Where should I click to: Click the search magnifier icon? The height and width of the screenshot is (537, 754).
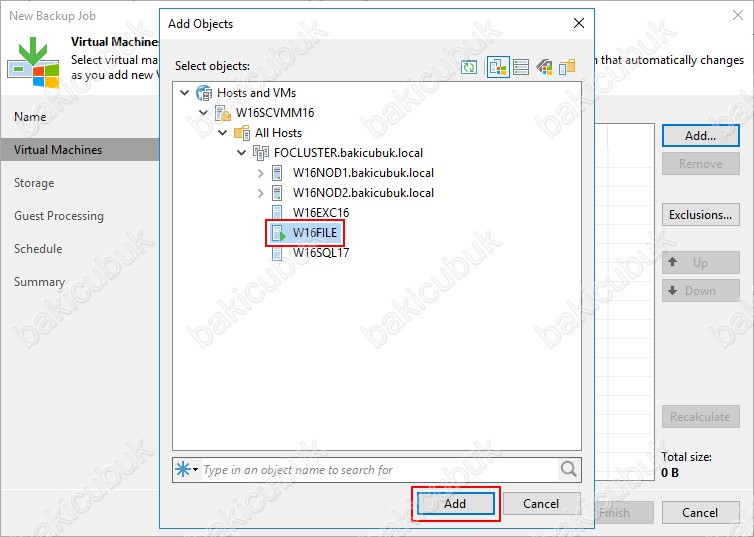point(568,469)
